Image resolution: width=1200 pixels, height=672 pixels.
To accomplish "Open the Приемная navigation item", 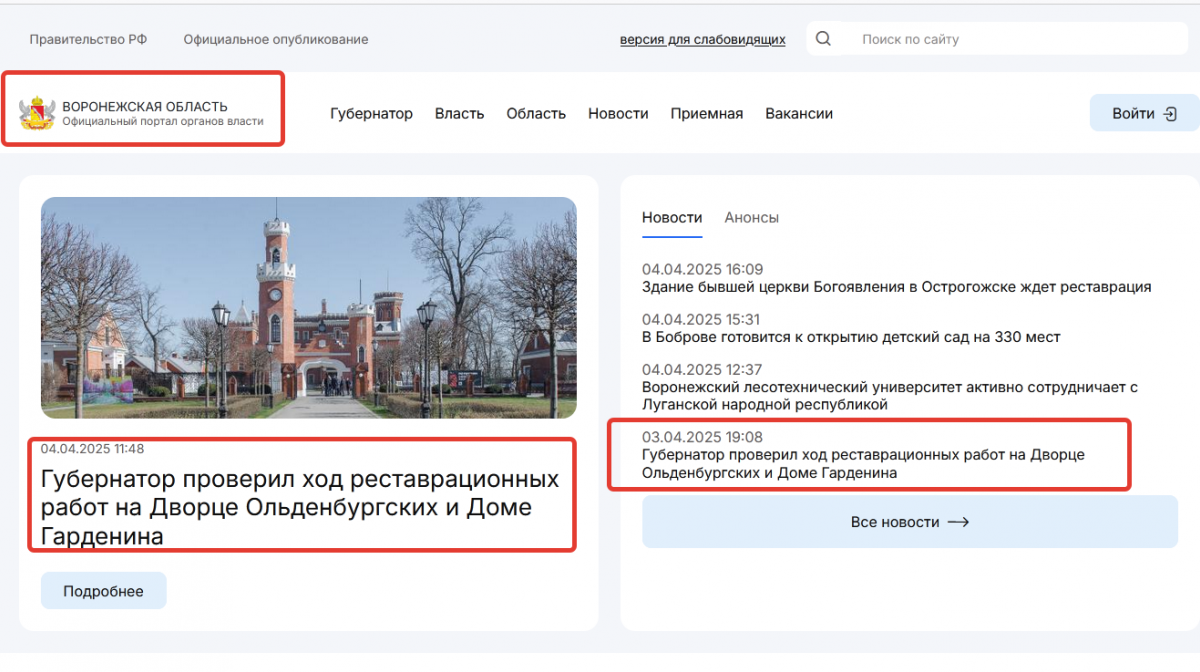I will [706, 114].
